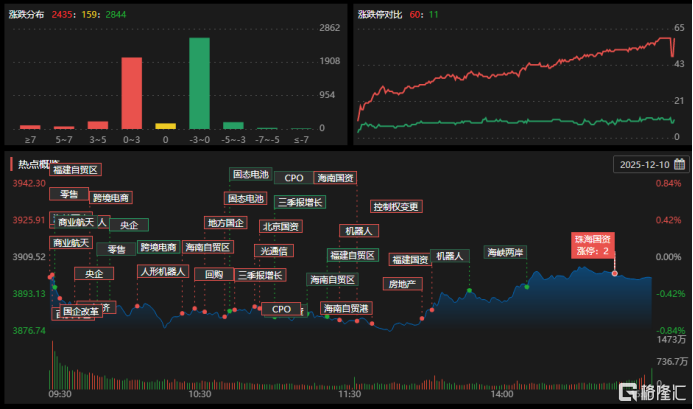Click the yellow 0 distribution bar
Image resolution: width=693 pixels, height=409 pixels.
[x=166, y=126]
